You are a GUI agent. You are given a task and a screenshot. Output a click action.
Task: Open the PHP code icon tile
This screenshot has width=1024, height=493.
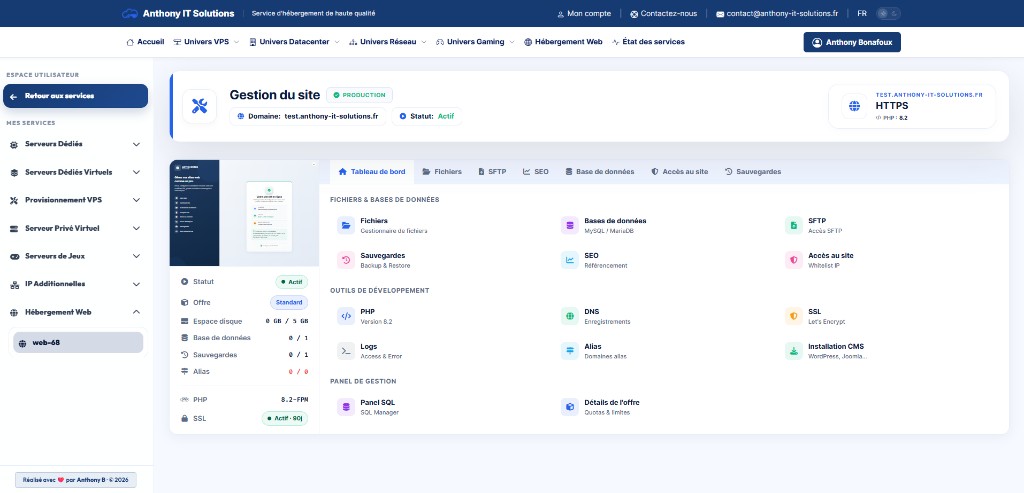pyautogui.click(x=345, y=316)
